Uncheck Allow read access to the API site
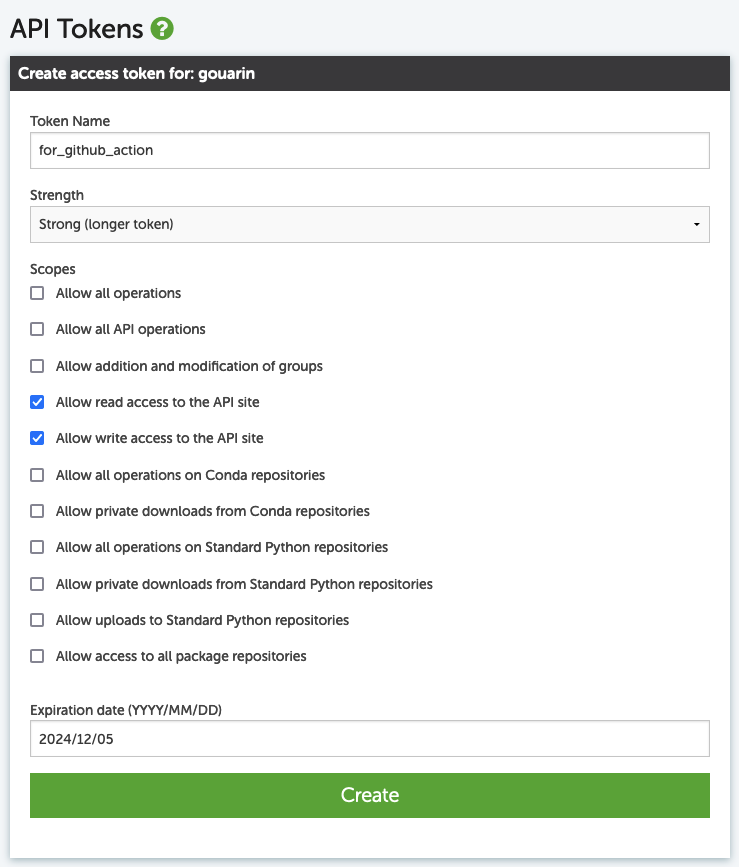 click(x=37, y=402)
